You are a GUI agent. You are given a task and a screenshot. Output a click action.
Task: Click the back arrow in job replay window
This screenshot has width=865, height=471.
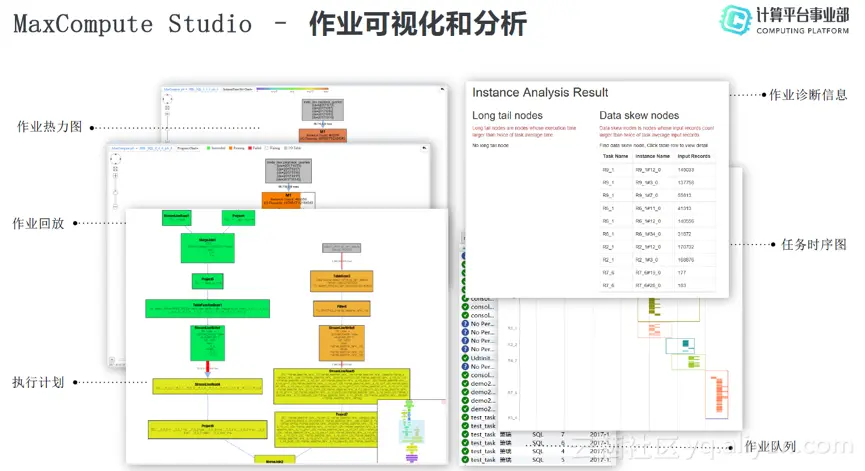tap(424, 148)
